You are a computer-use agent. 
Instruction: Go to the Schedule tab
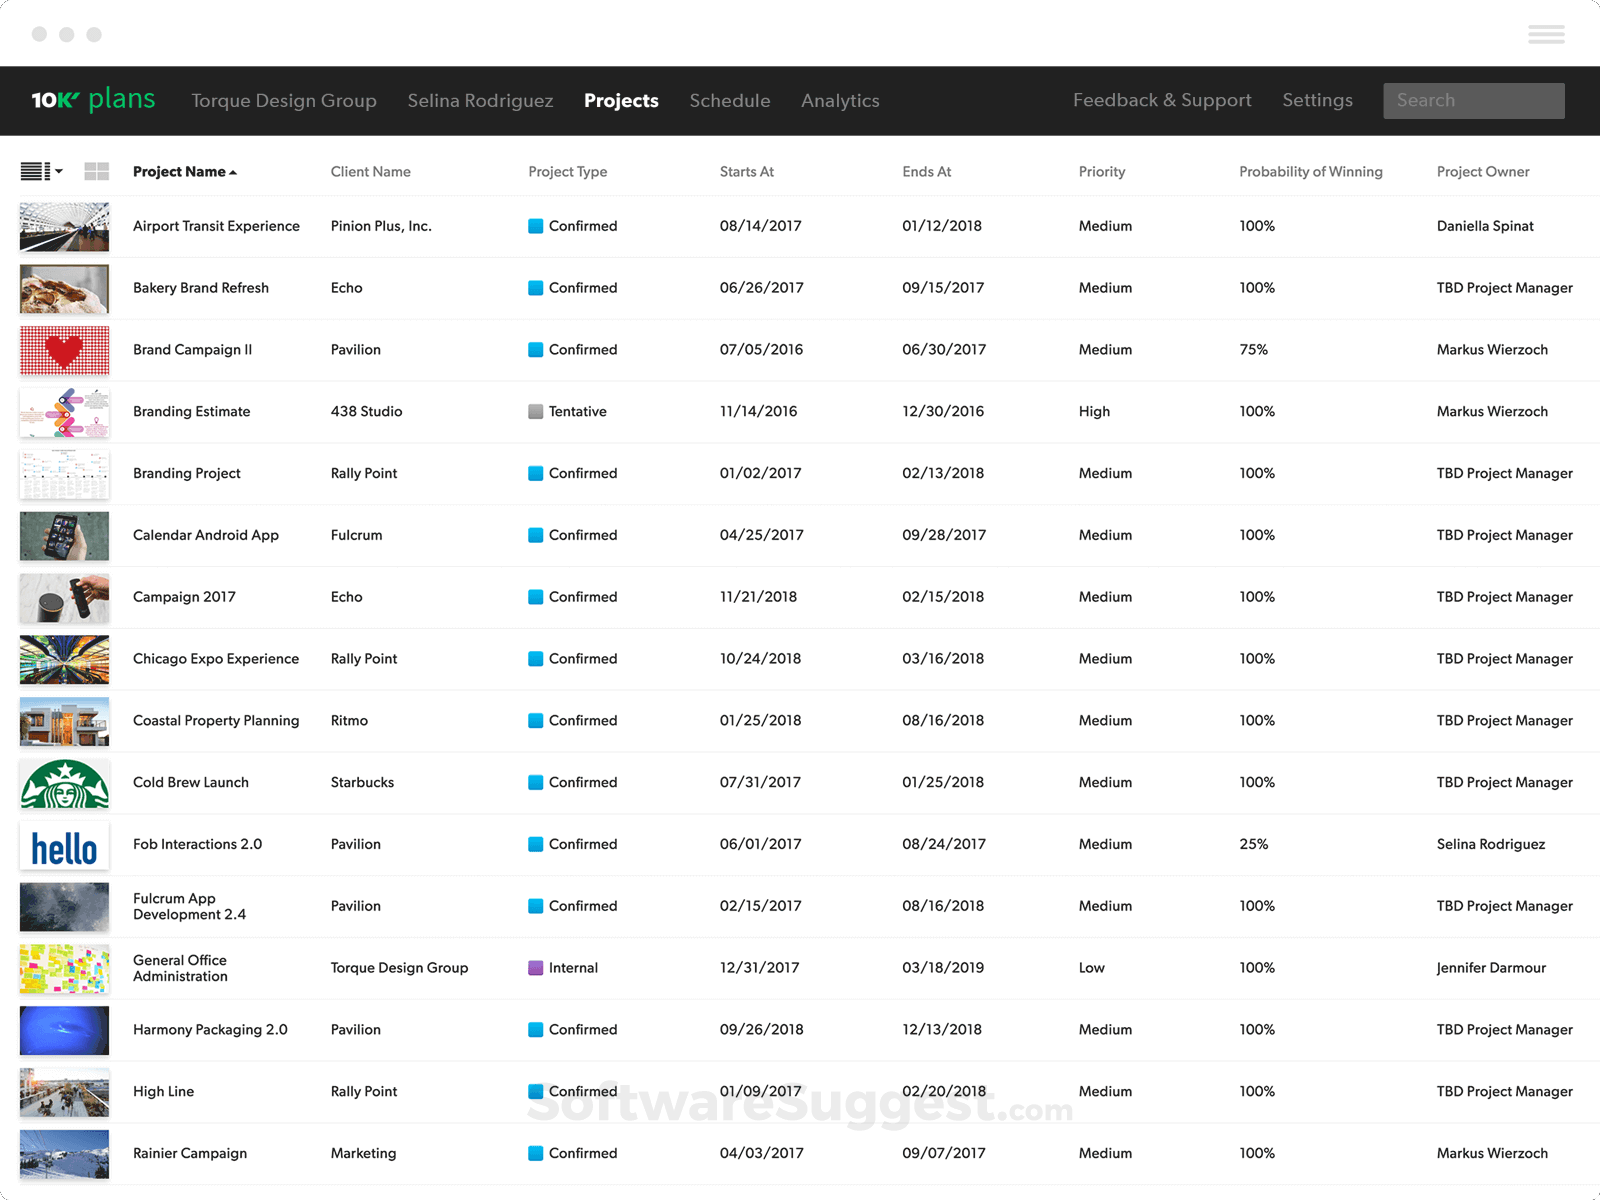click(730, 101)
